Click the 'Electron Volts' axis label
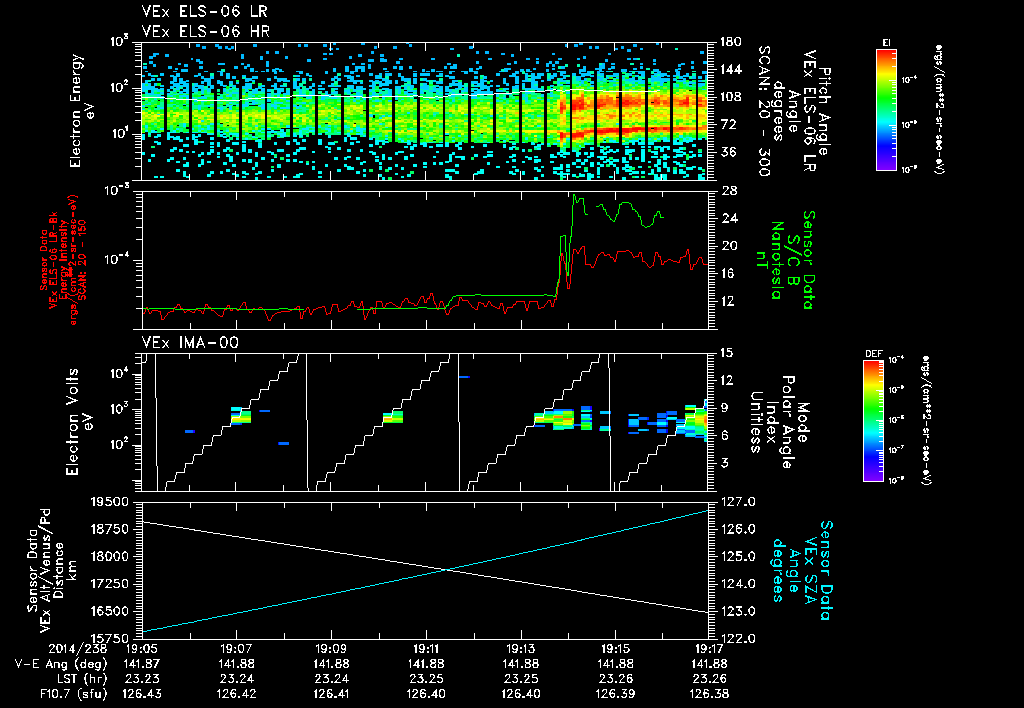This screenshot has height=708, width=1024. 72,421
